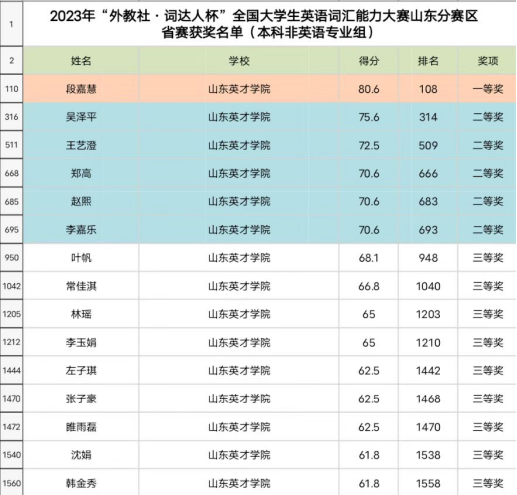
Task: Click the 姓名 column header cell
Action: coord(81,61)
